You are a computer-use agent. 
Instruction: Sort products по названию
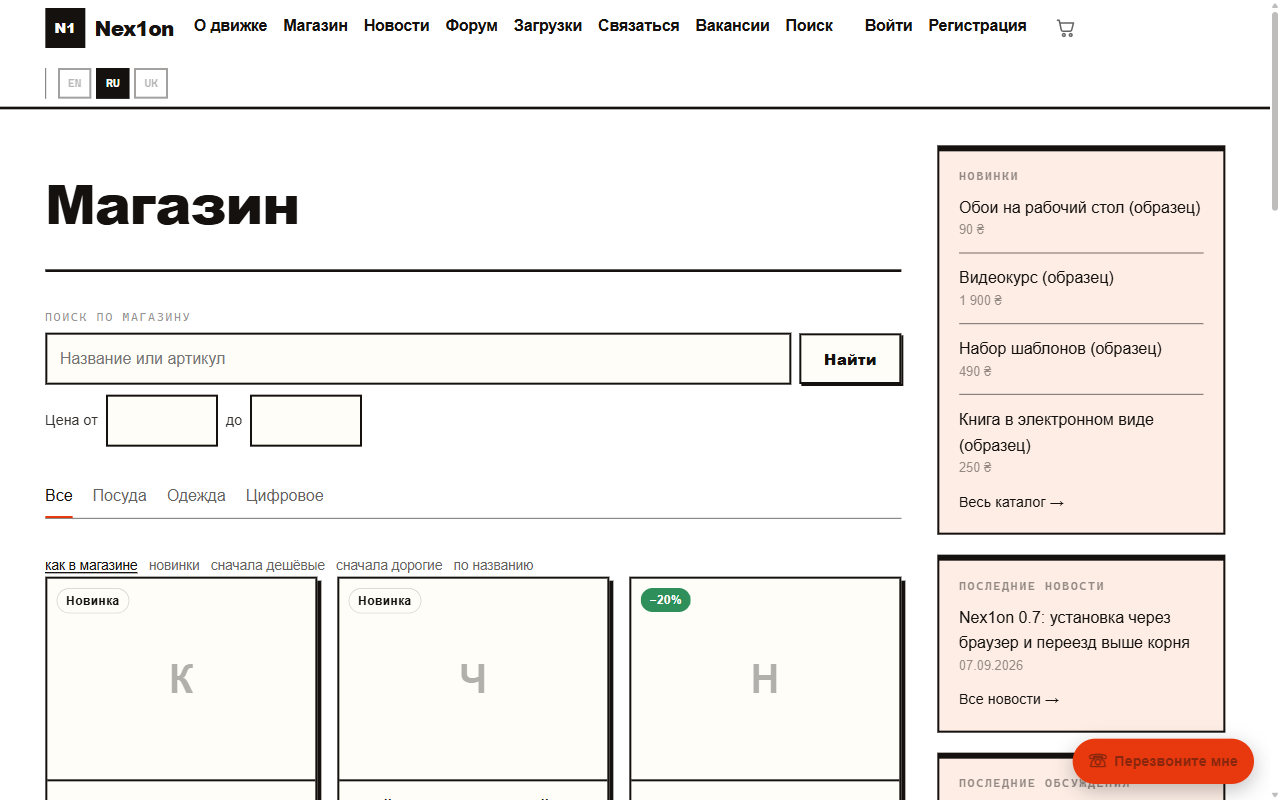(493, 565)
